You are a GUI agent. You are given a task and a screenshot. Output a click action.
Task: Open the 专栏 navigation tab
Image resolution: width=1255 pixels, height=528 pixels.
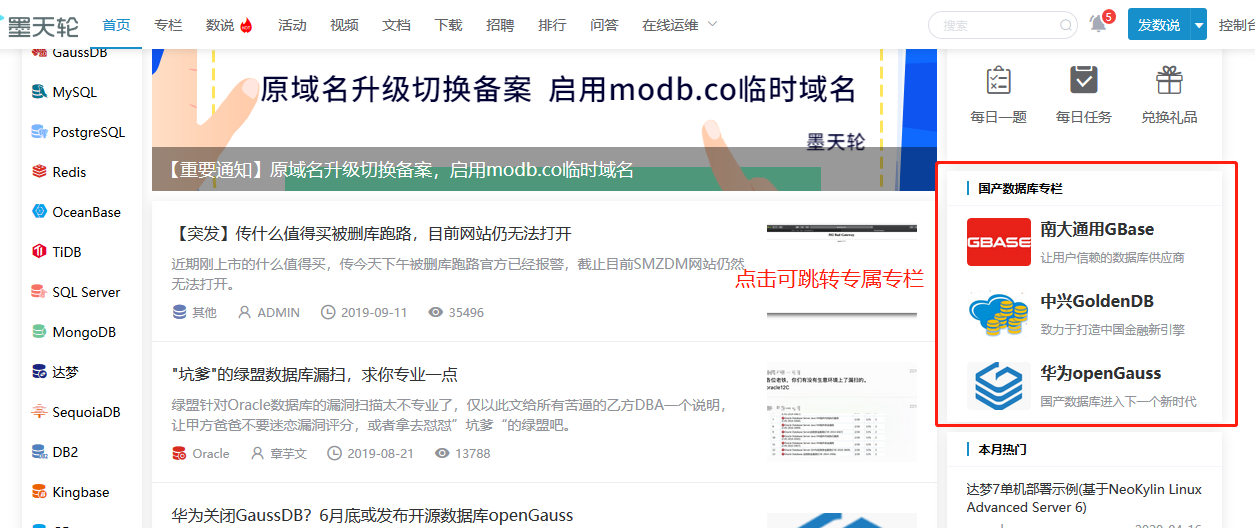pyautogui.click(x=168, y=25)
